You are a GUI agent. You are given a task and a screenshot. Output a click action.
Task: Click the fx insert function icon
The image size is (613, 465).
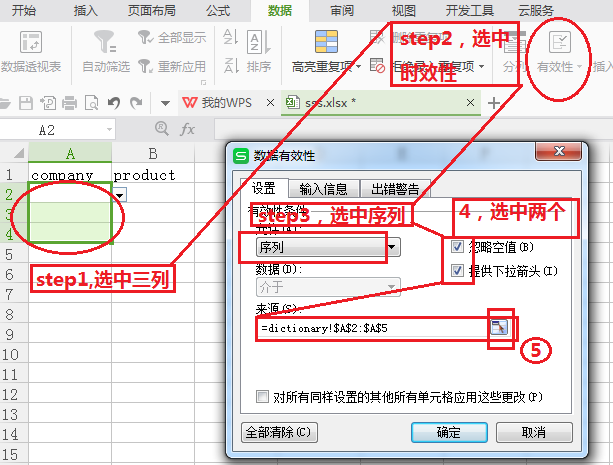pos(187,130)
